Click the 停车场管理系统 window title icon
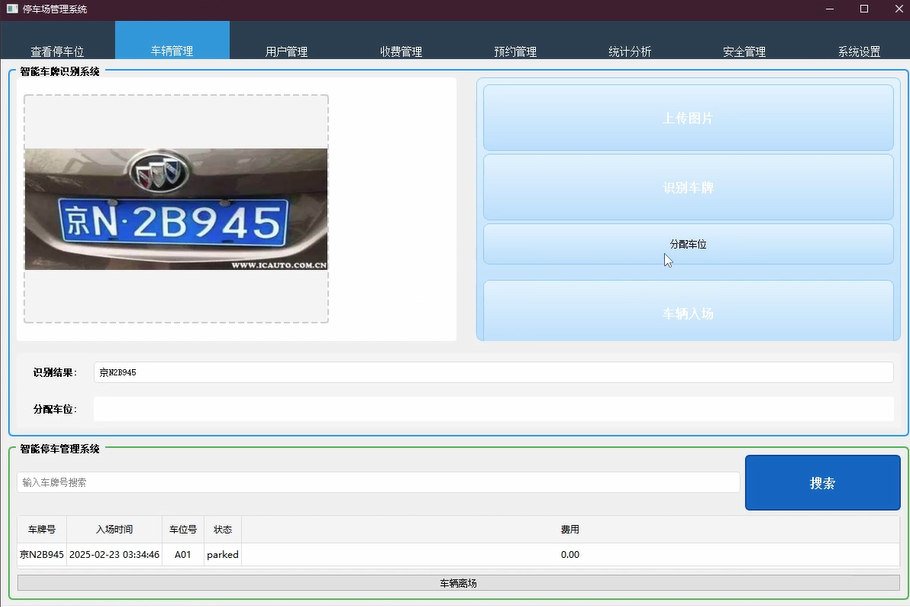 [12, 9]
